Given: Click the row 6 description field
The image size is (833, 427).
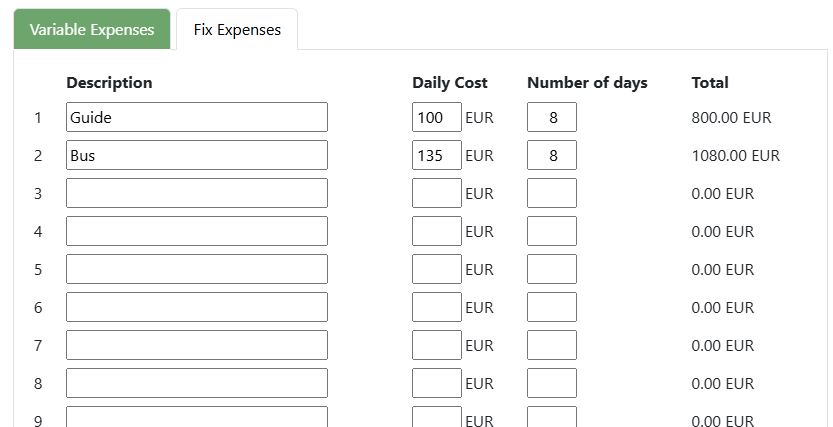Looking at the screenshot, I should 196,307.
